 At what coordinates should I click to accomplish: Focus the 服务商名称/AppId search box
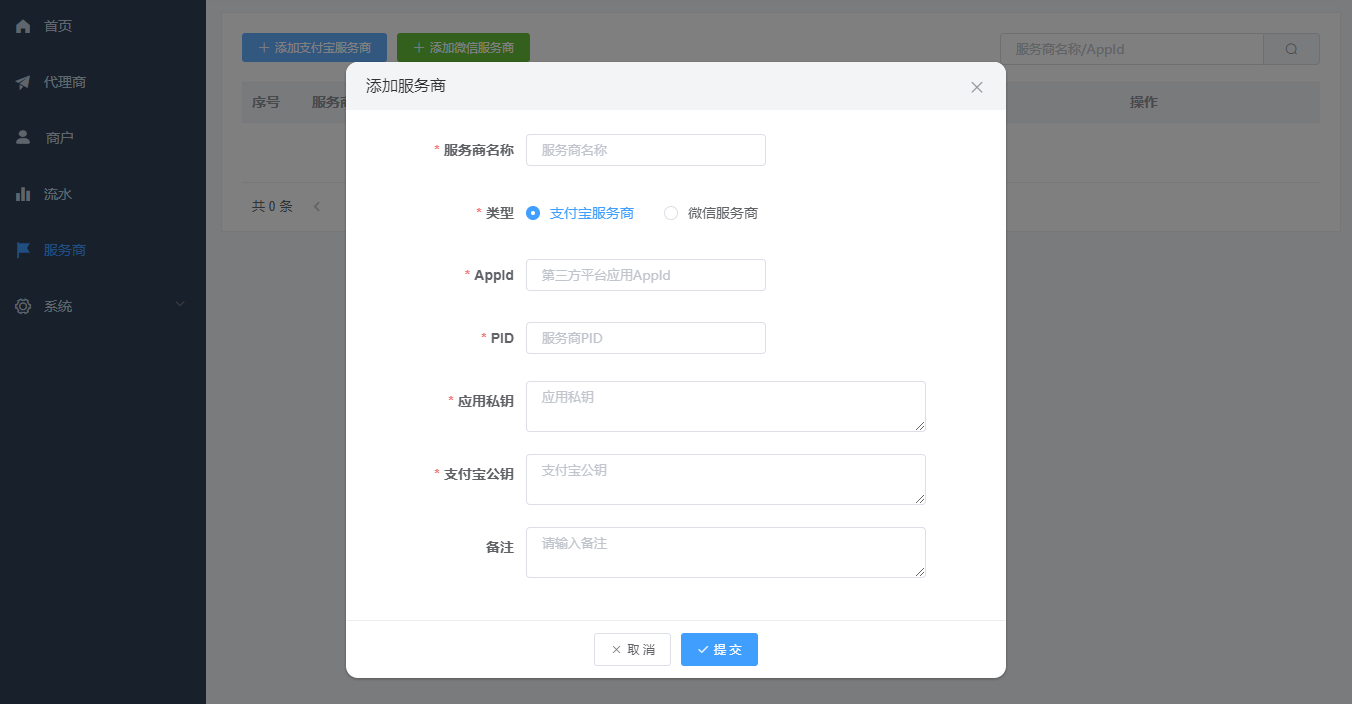coord(1130,48)
